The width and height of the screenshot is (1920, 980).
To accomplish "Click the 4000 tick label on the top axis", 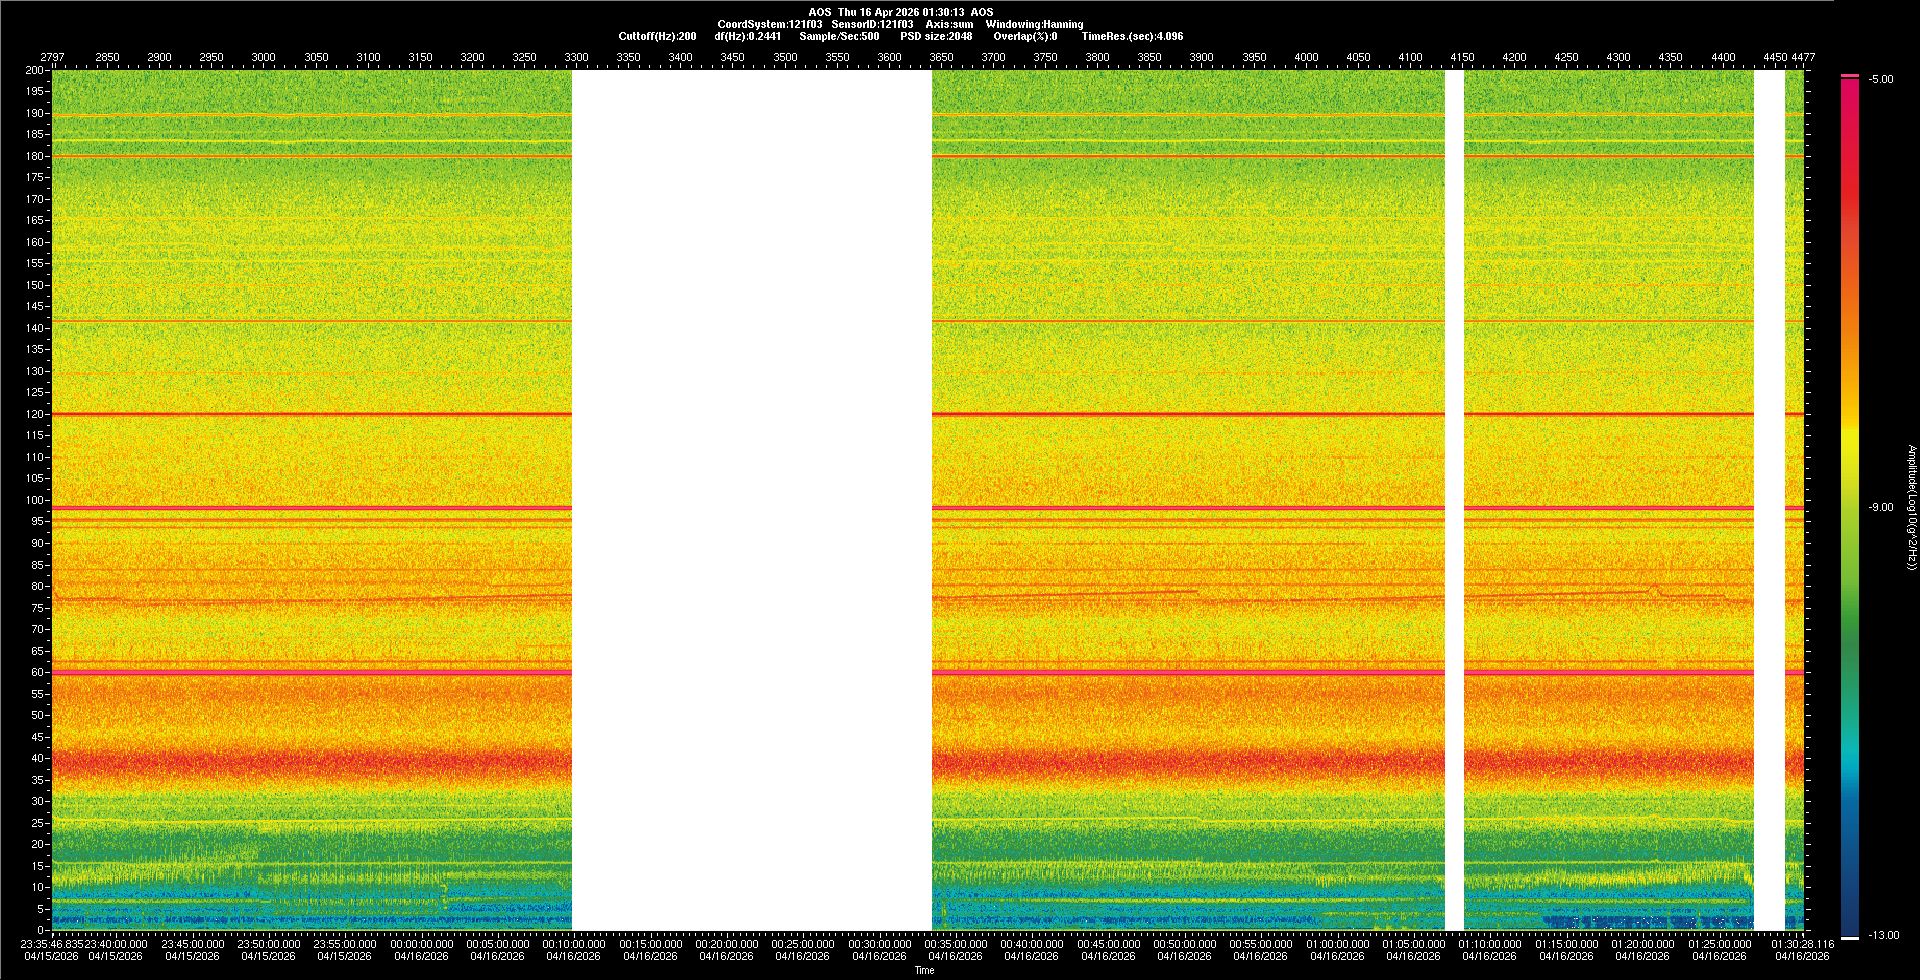I will 1306,58.
